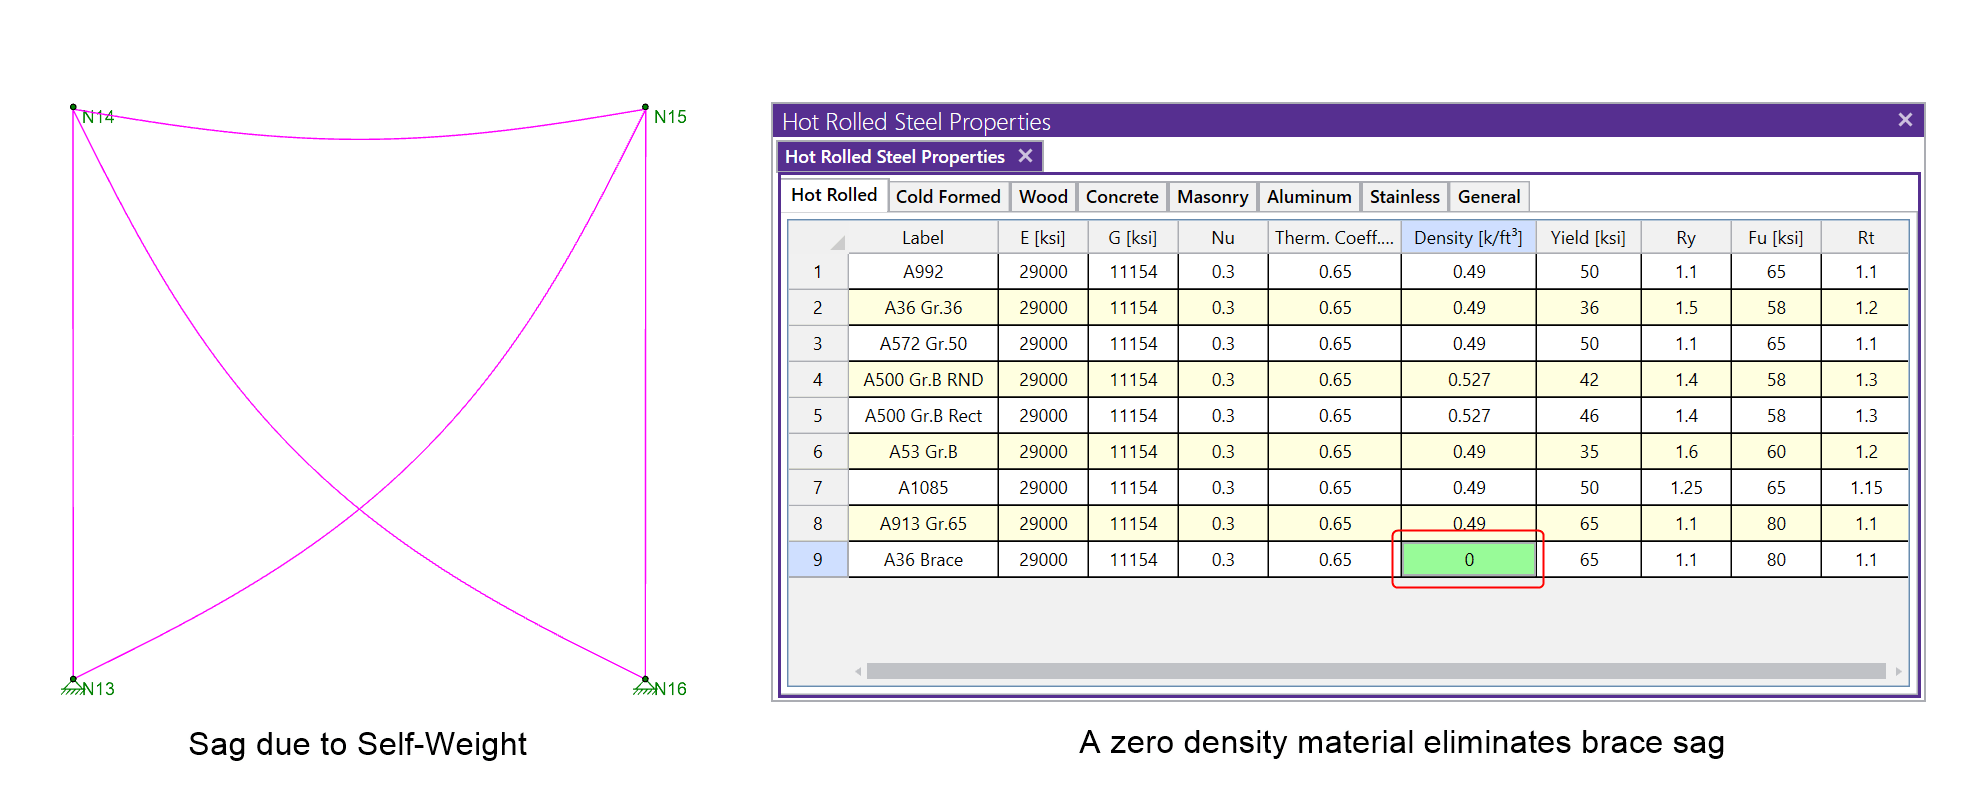
Task: Go to the Masonry tab
Action: [x=1212, y=197]
